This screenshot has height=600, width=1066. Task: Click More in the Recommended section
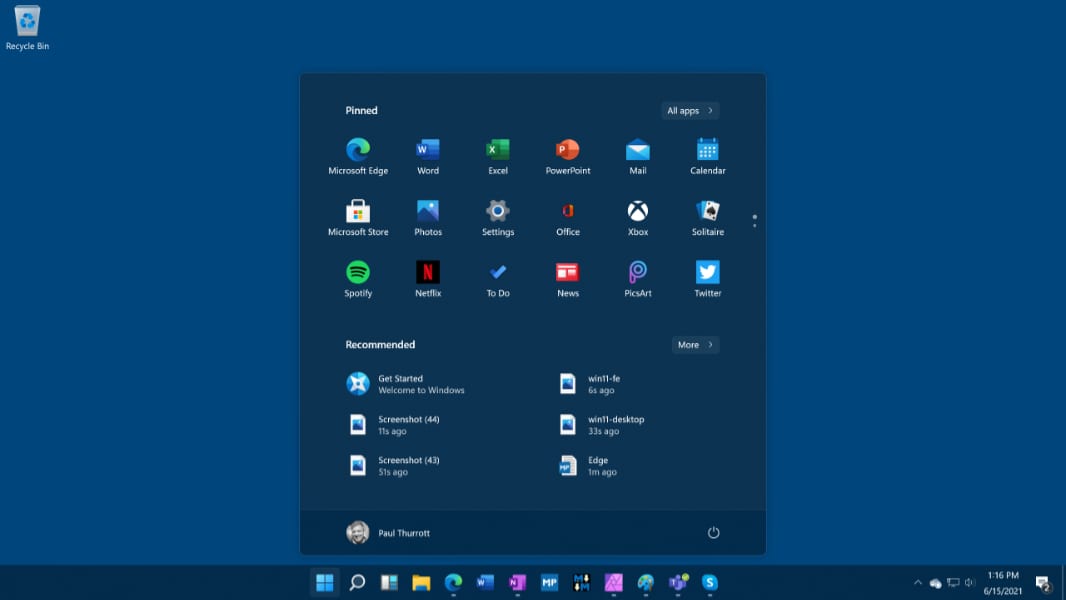[x=695, y=345]
